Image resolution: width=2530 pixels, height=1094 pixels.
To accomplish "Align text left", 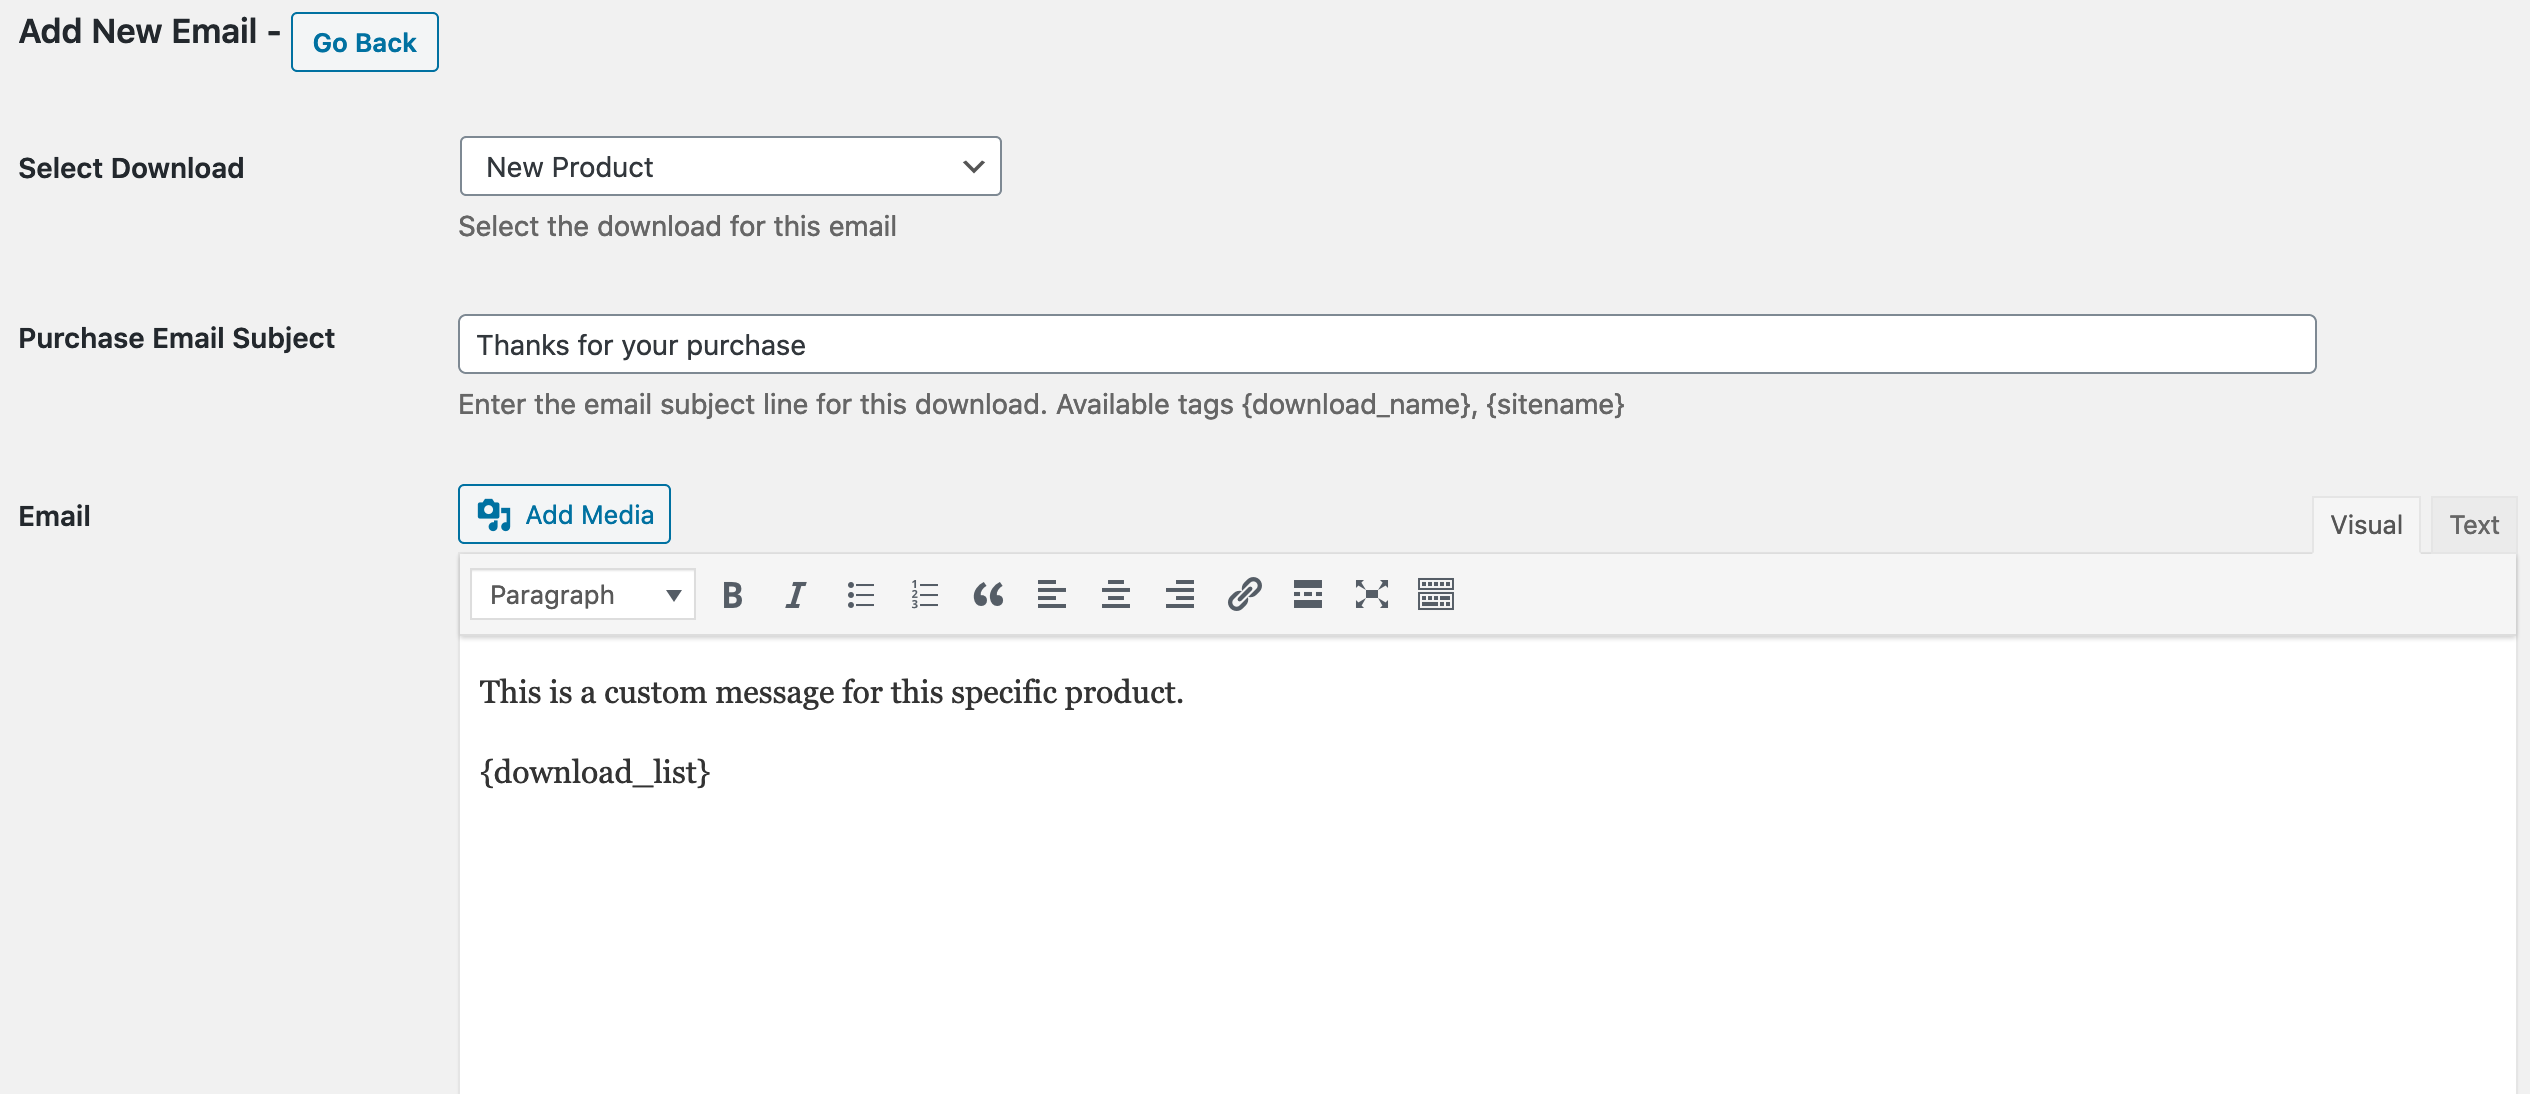I will (x=1052, y=595).
